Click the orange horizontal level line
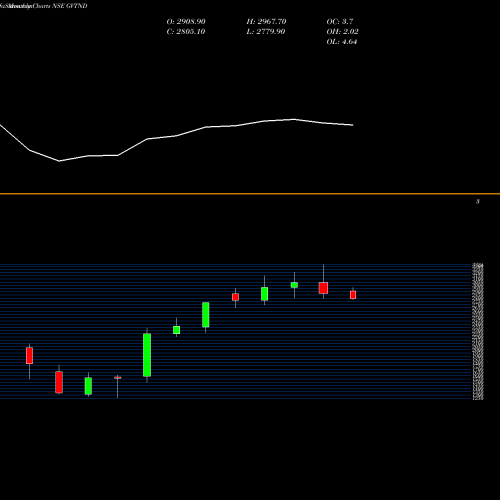500x500 pixels. [250, 194]
